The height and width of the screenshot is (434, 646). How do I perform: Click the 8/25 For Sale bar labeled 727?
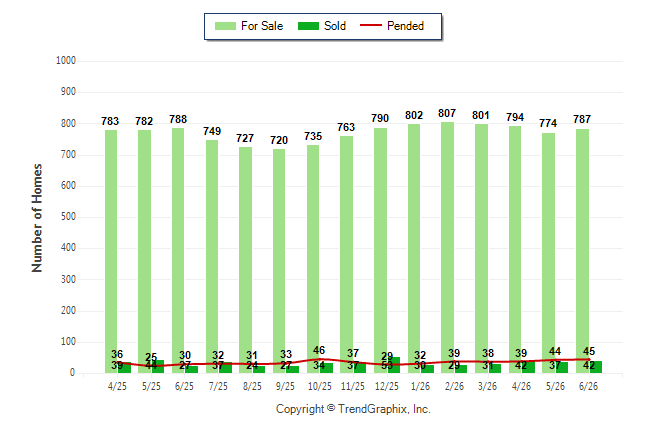246,260
